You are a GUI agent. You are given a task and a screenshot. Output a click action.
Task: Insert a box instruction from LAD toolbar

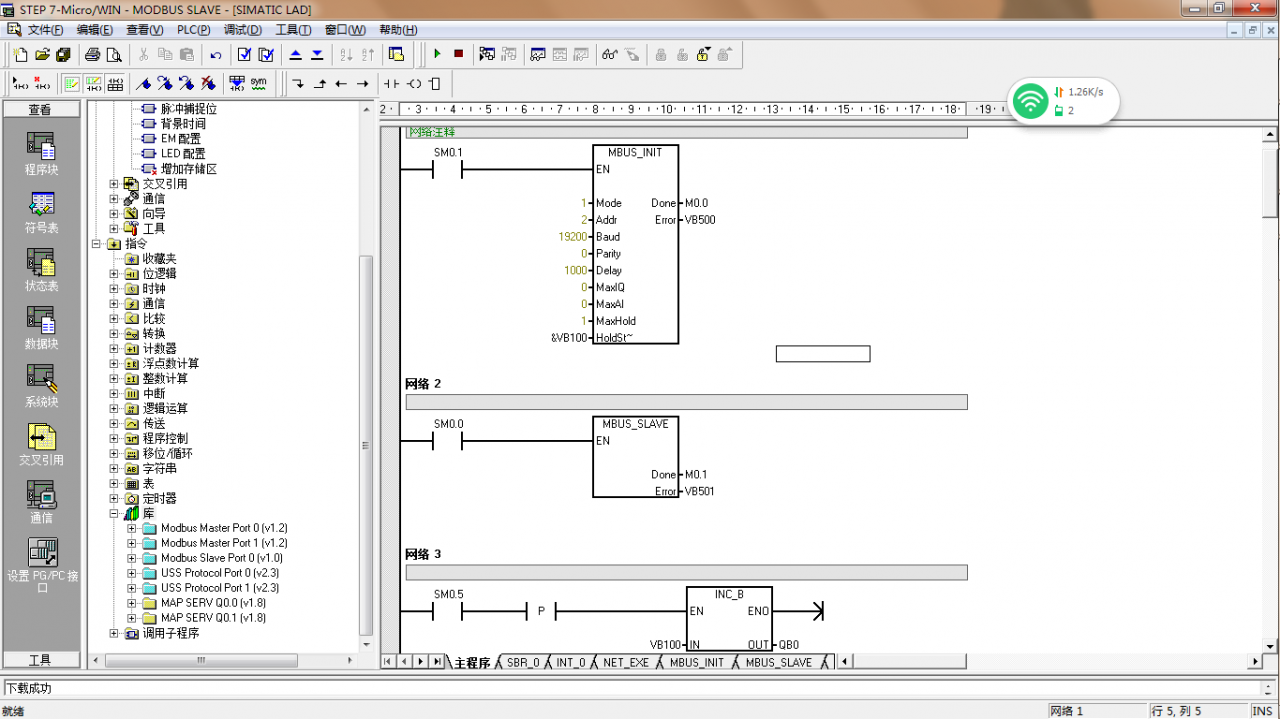point(435,83)
